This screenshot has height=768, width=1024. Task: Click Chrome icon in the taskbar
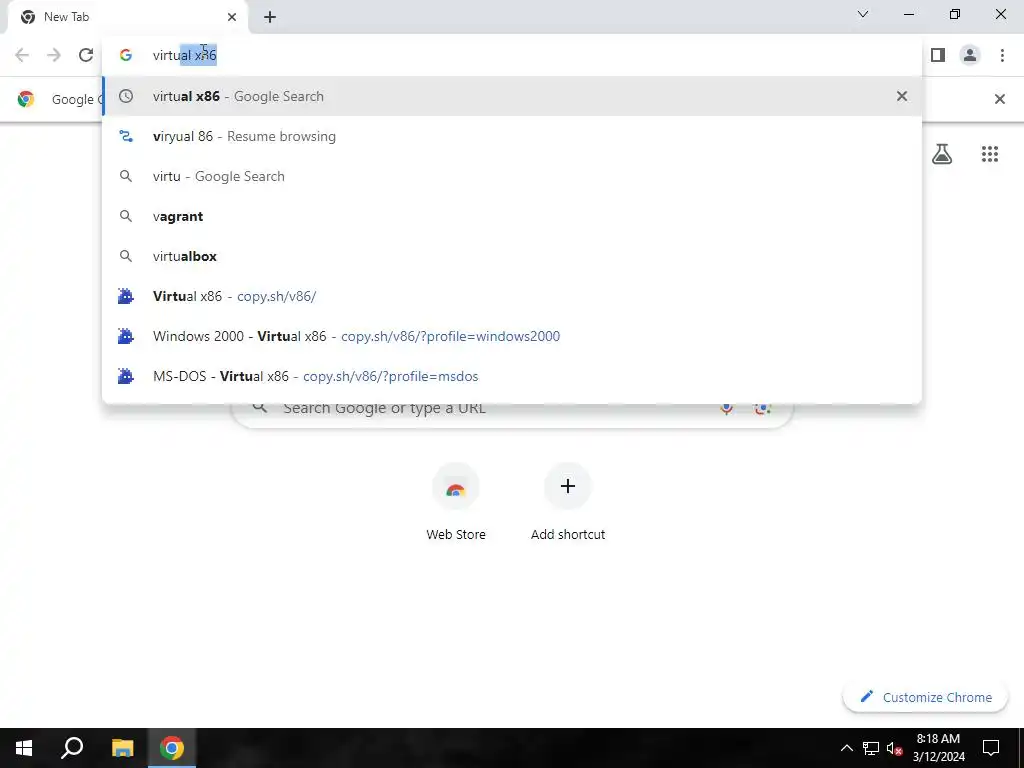pyautogui.click(x=172, y=748)
